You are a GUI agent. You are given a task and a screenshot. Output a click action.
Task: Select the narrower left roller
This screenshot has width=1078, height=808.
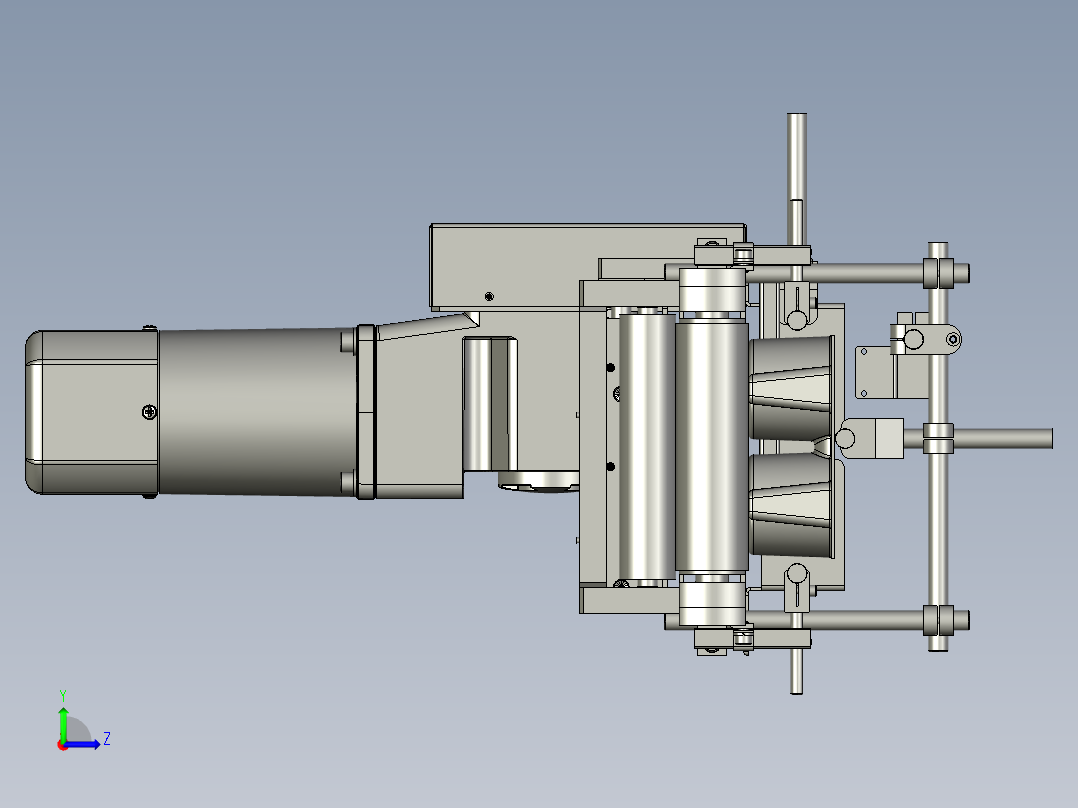point(646,446)
